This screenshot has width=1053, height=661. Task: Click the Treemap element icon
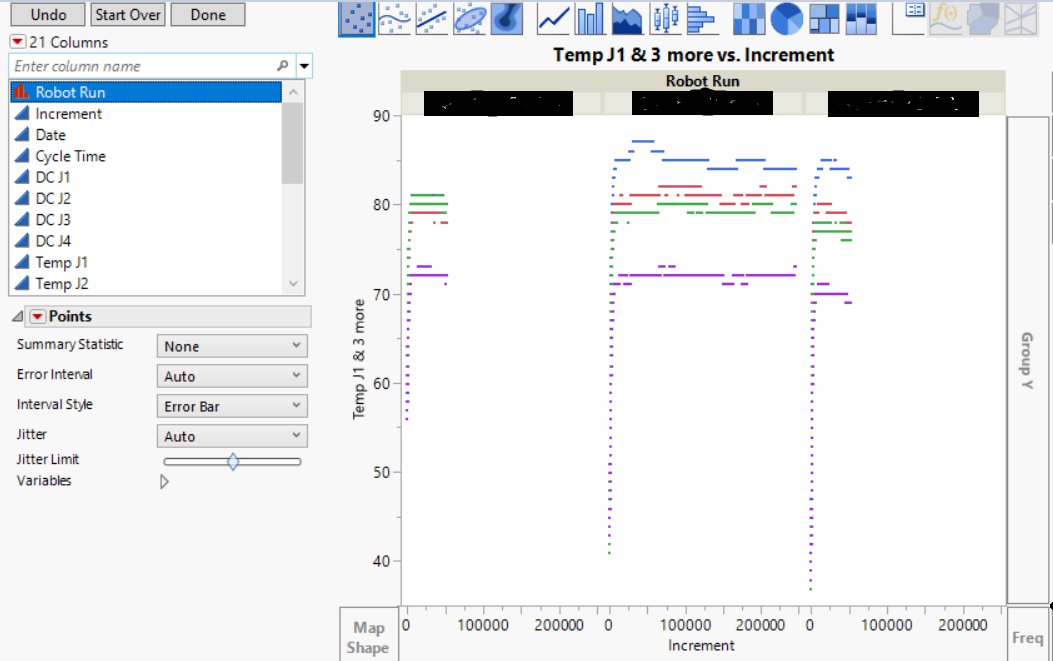(x=824, y=18)
